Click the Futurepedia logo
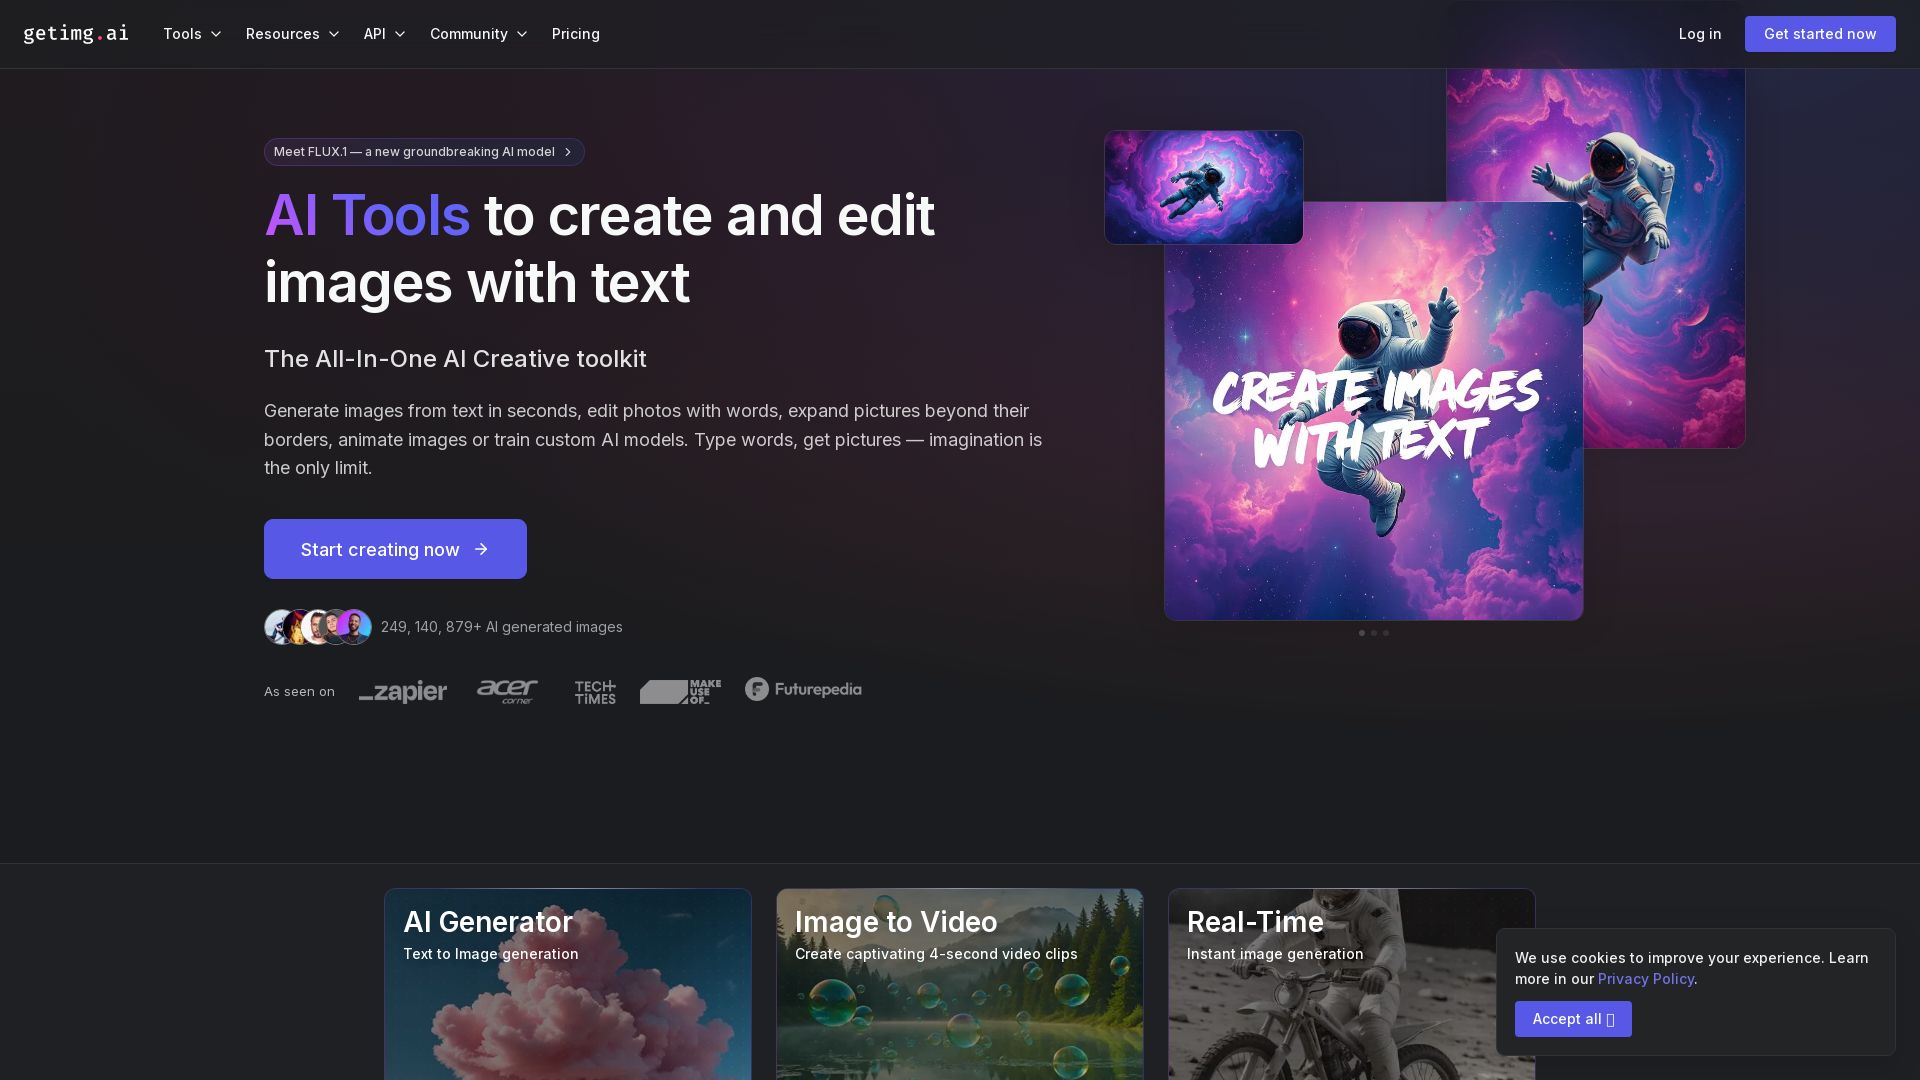The height and width of the screenshot is (1080, 1920). (x=803, y=689)
